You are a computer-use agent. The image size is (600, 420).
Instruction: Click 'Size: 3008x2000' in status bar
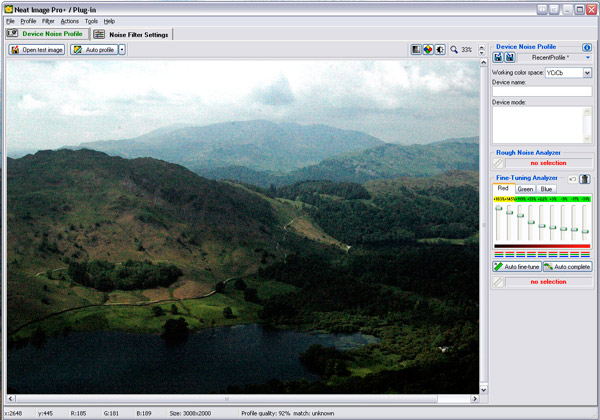coord(190,413)
